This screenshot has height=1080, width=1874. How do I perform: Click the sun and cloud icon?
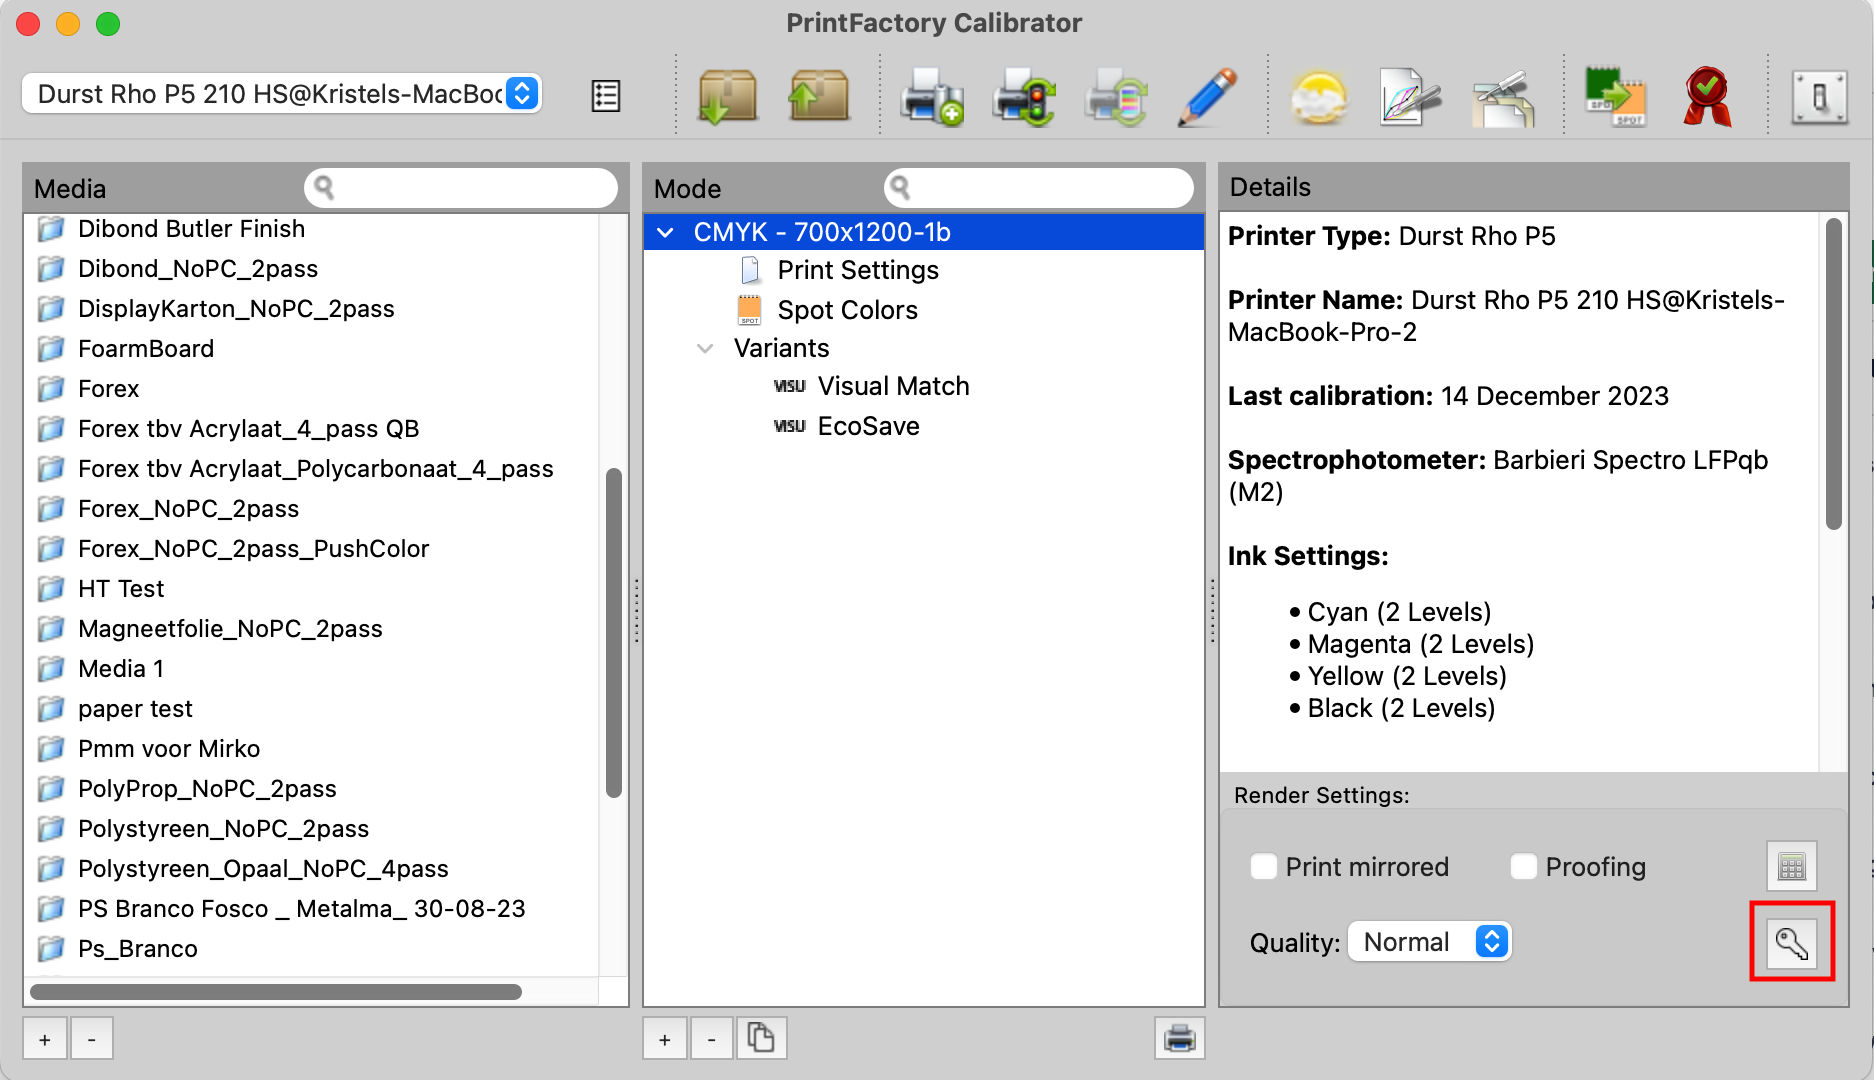(x=1319, y=97)
